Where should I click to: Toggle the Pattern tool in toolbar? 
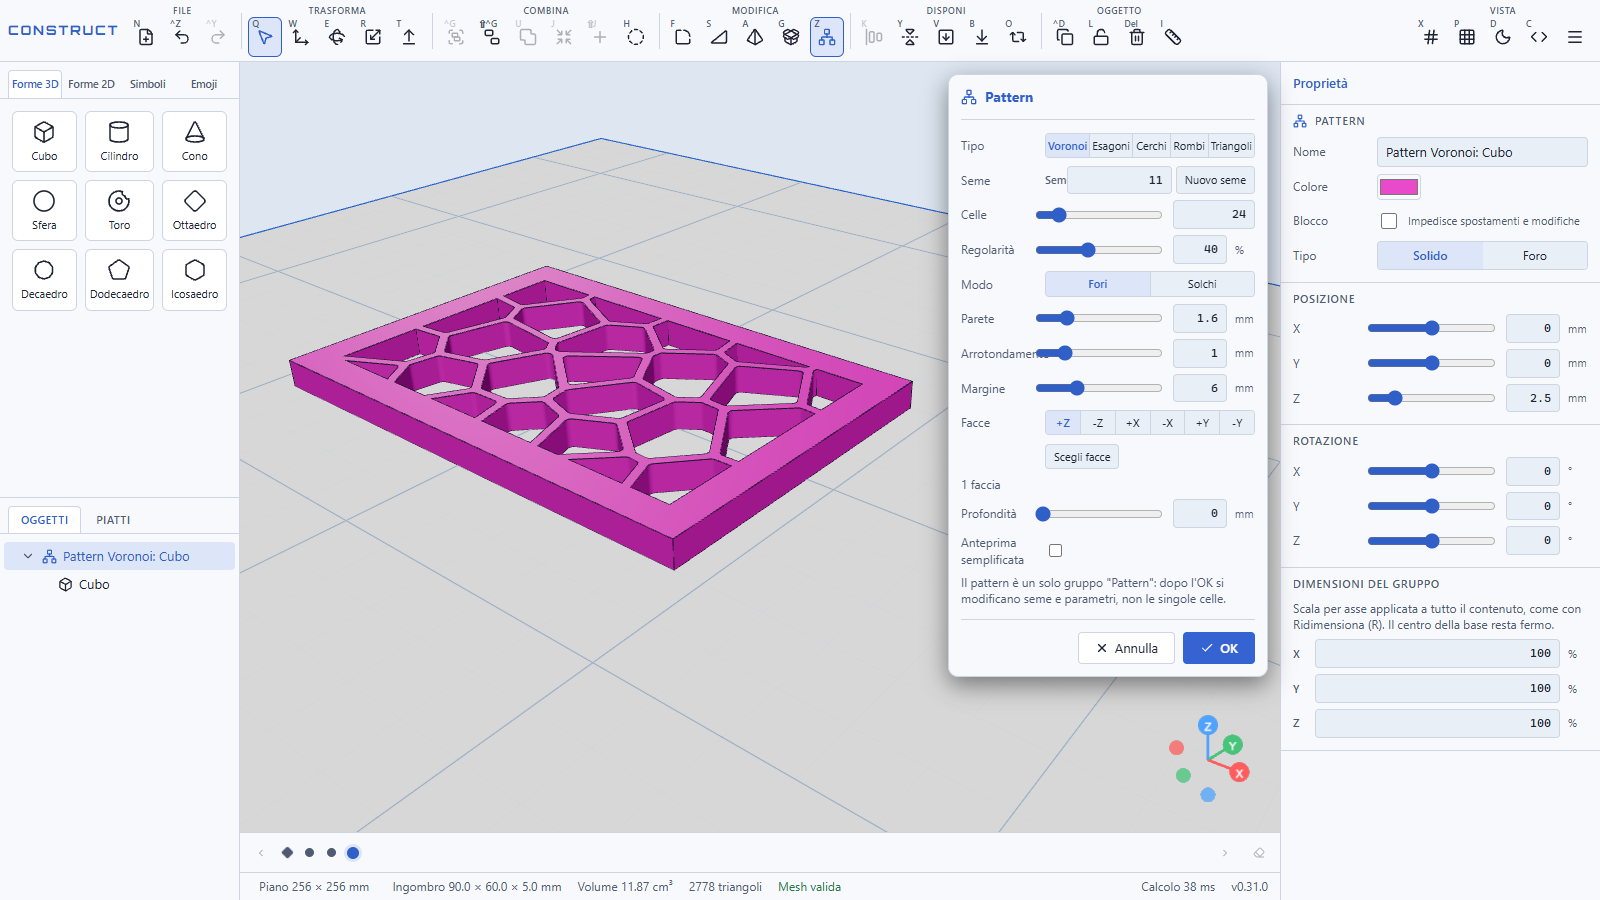(x=827, y=37)
